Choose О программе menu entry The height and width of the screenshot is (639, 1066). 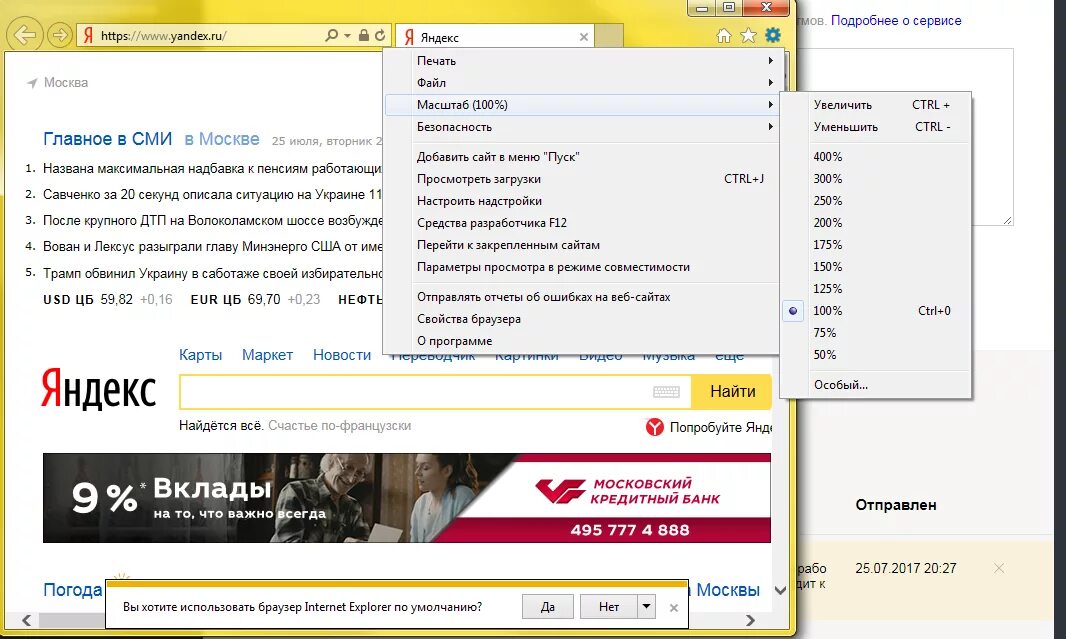tap(582, 341)
